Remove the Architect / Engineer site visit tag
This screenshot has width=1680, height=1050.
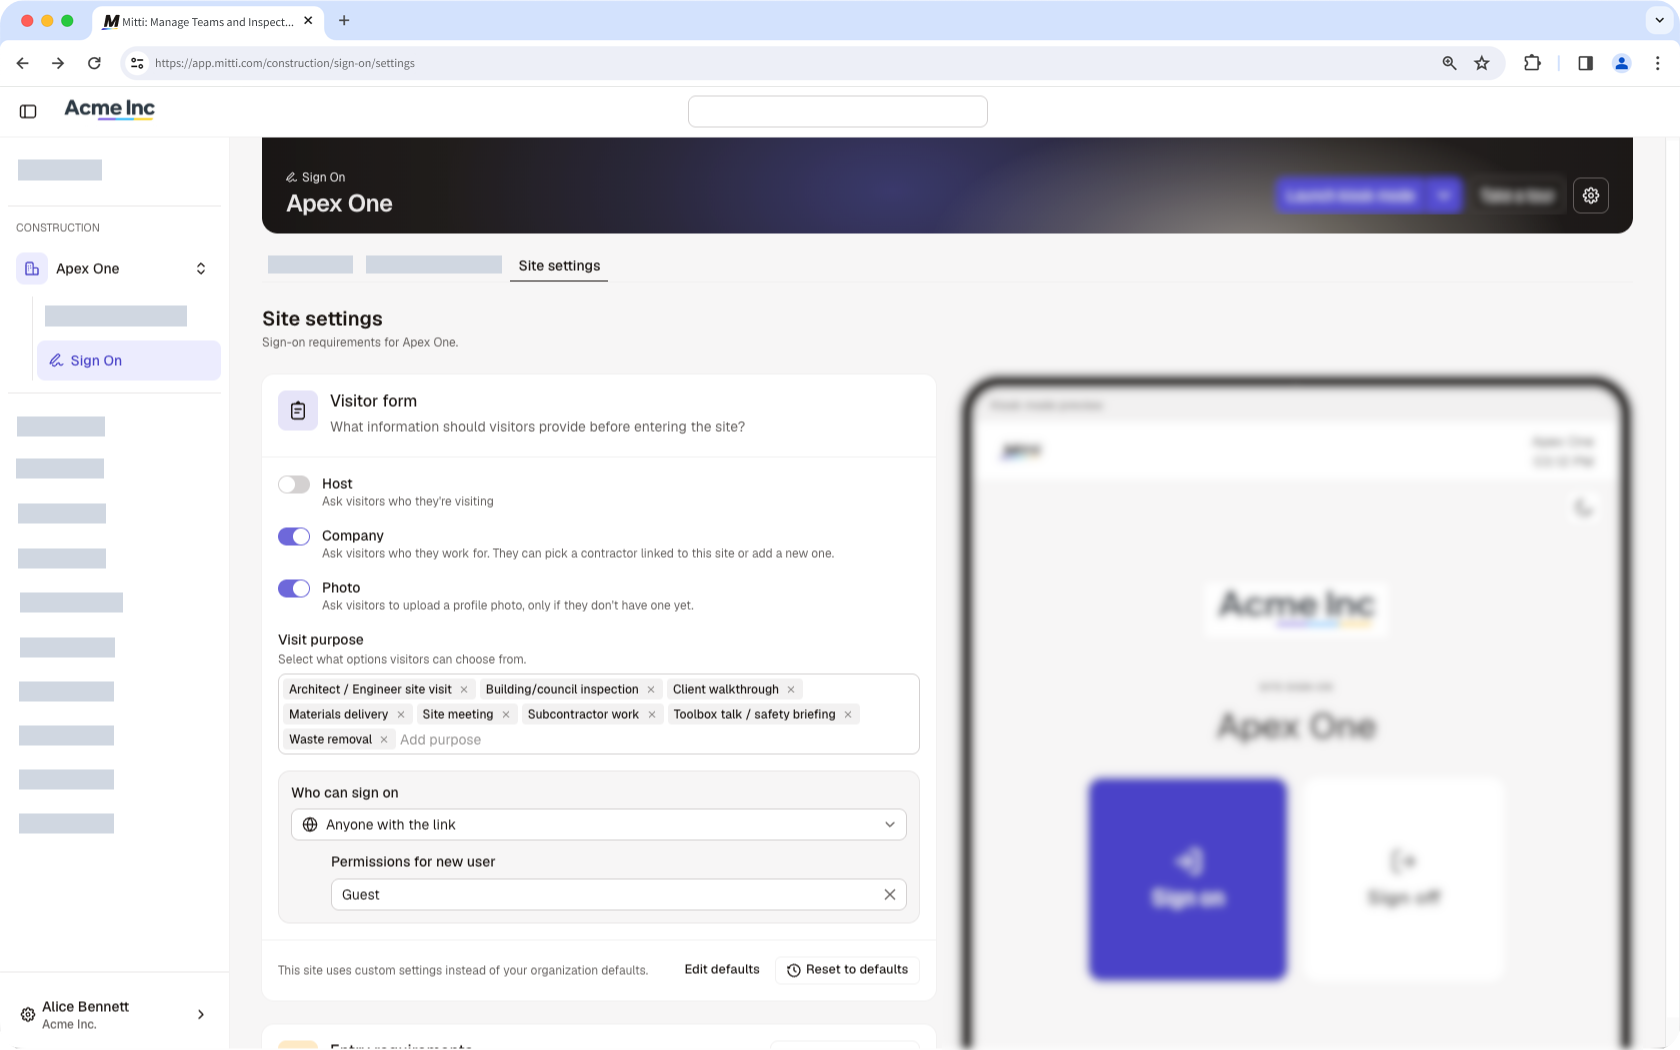click(464, 690)
